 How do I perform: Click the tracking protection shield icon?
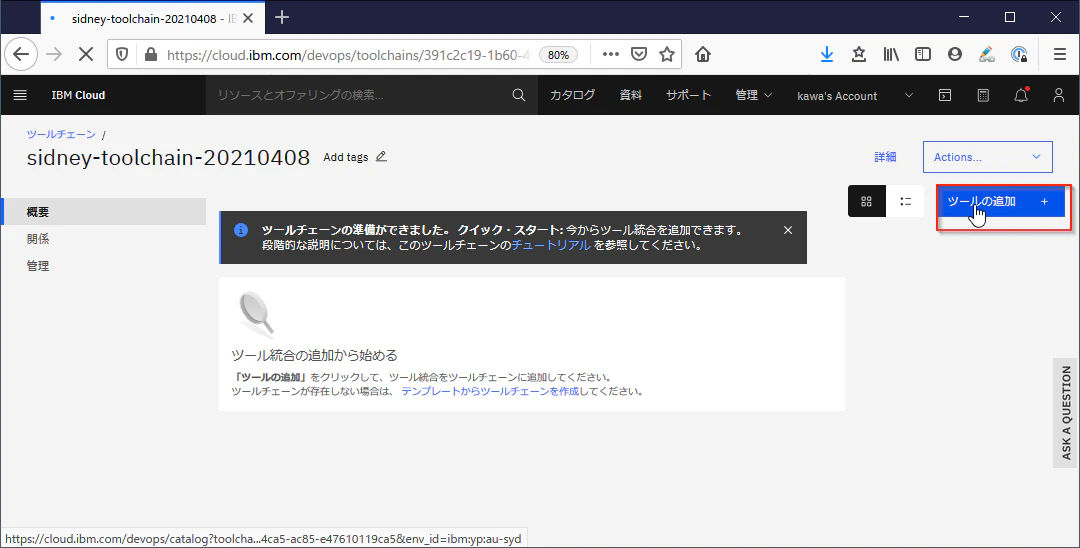tap(122, 54)
